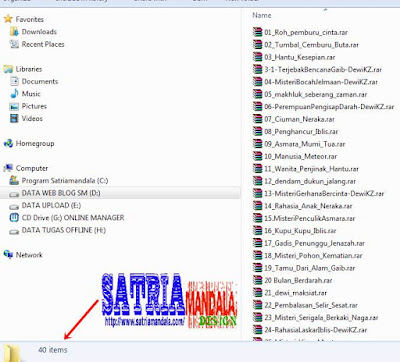Open the Videos library icon
Viewport: 400px width, 362px height.
(x=14, y=118)
